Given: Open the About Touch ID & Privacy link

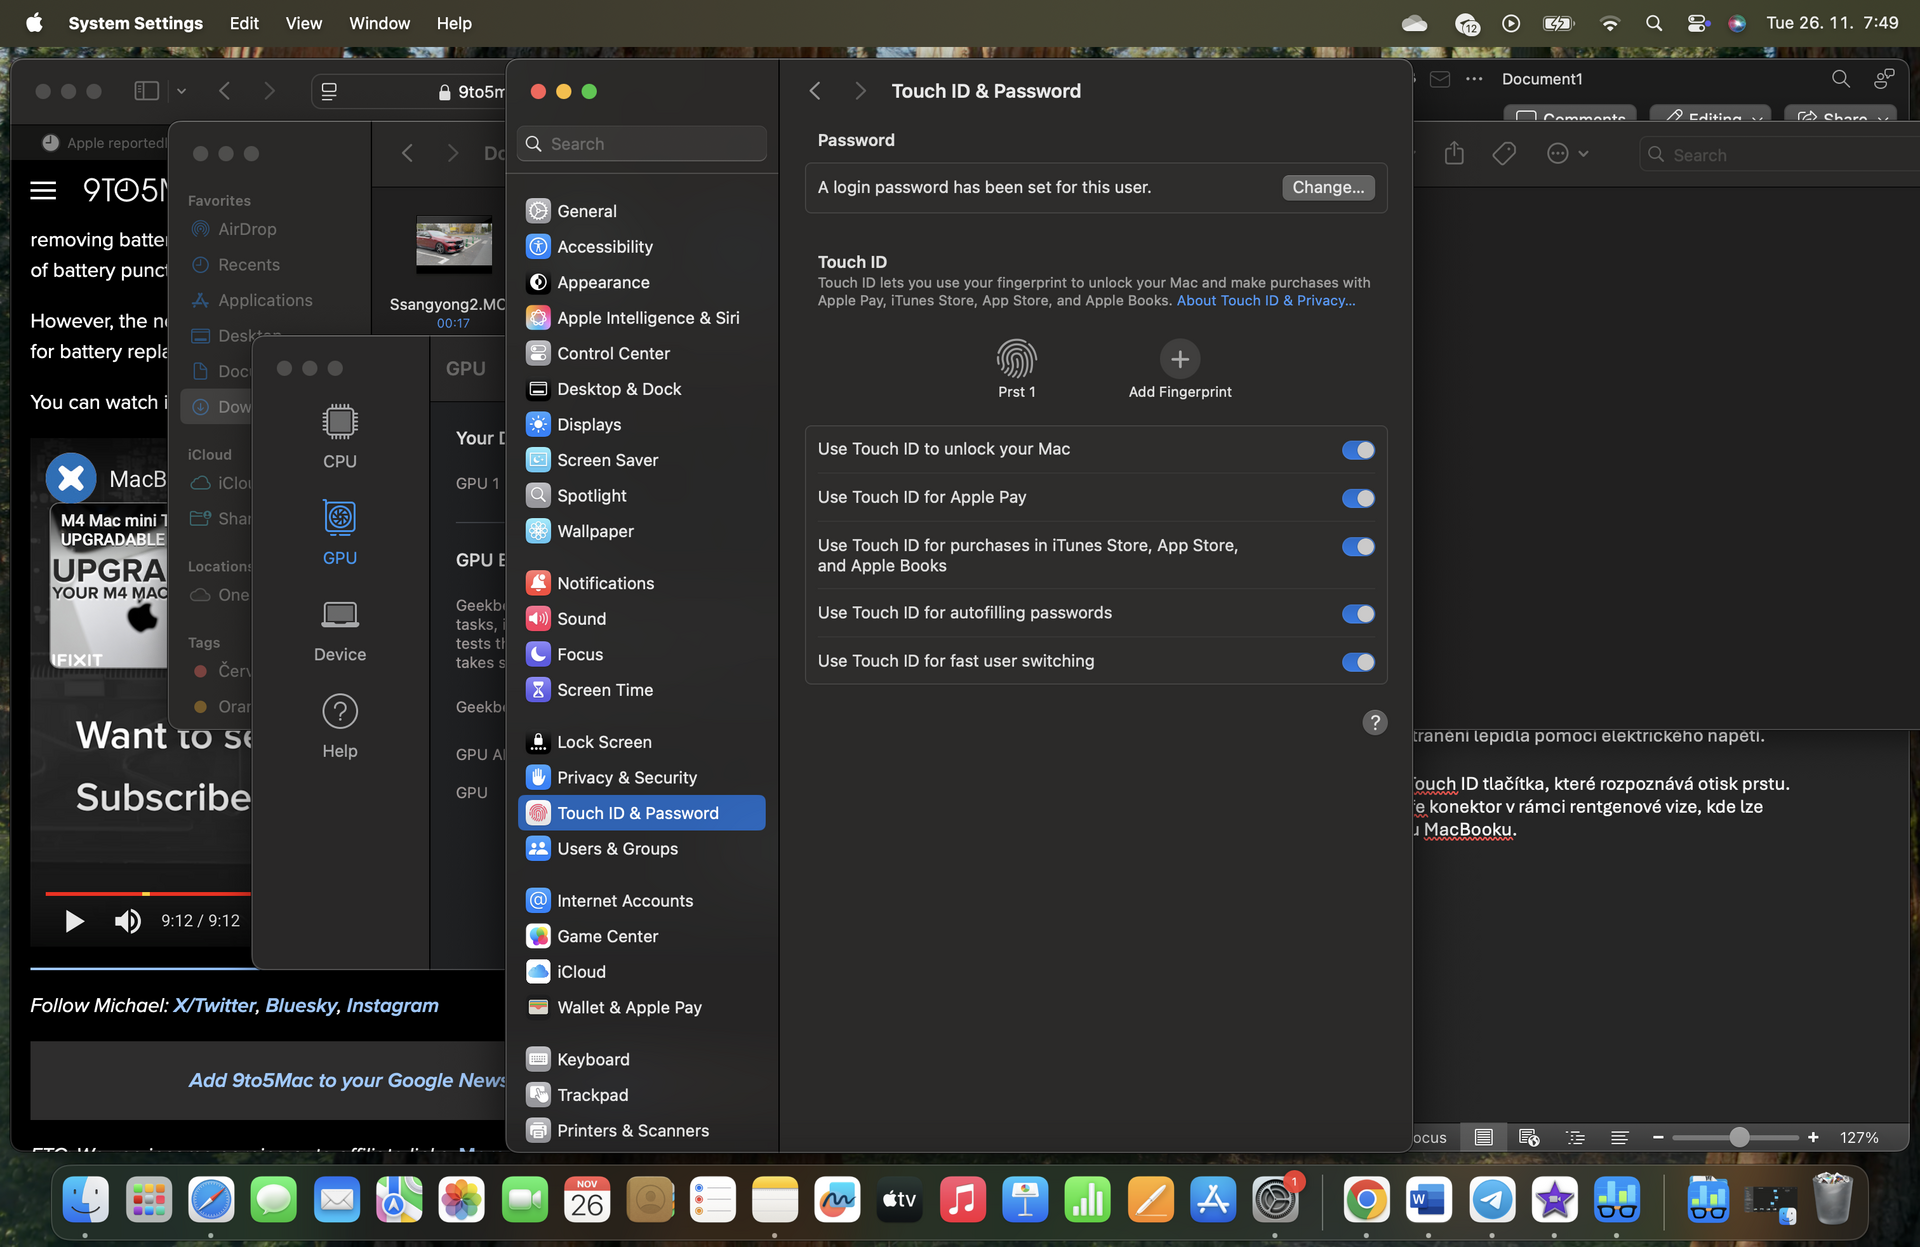Looking at the screenshot, I should point(1264,300).
